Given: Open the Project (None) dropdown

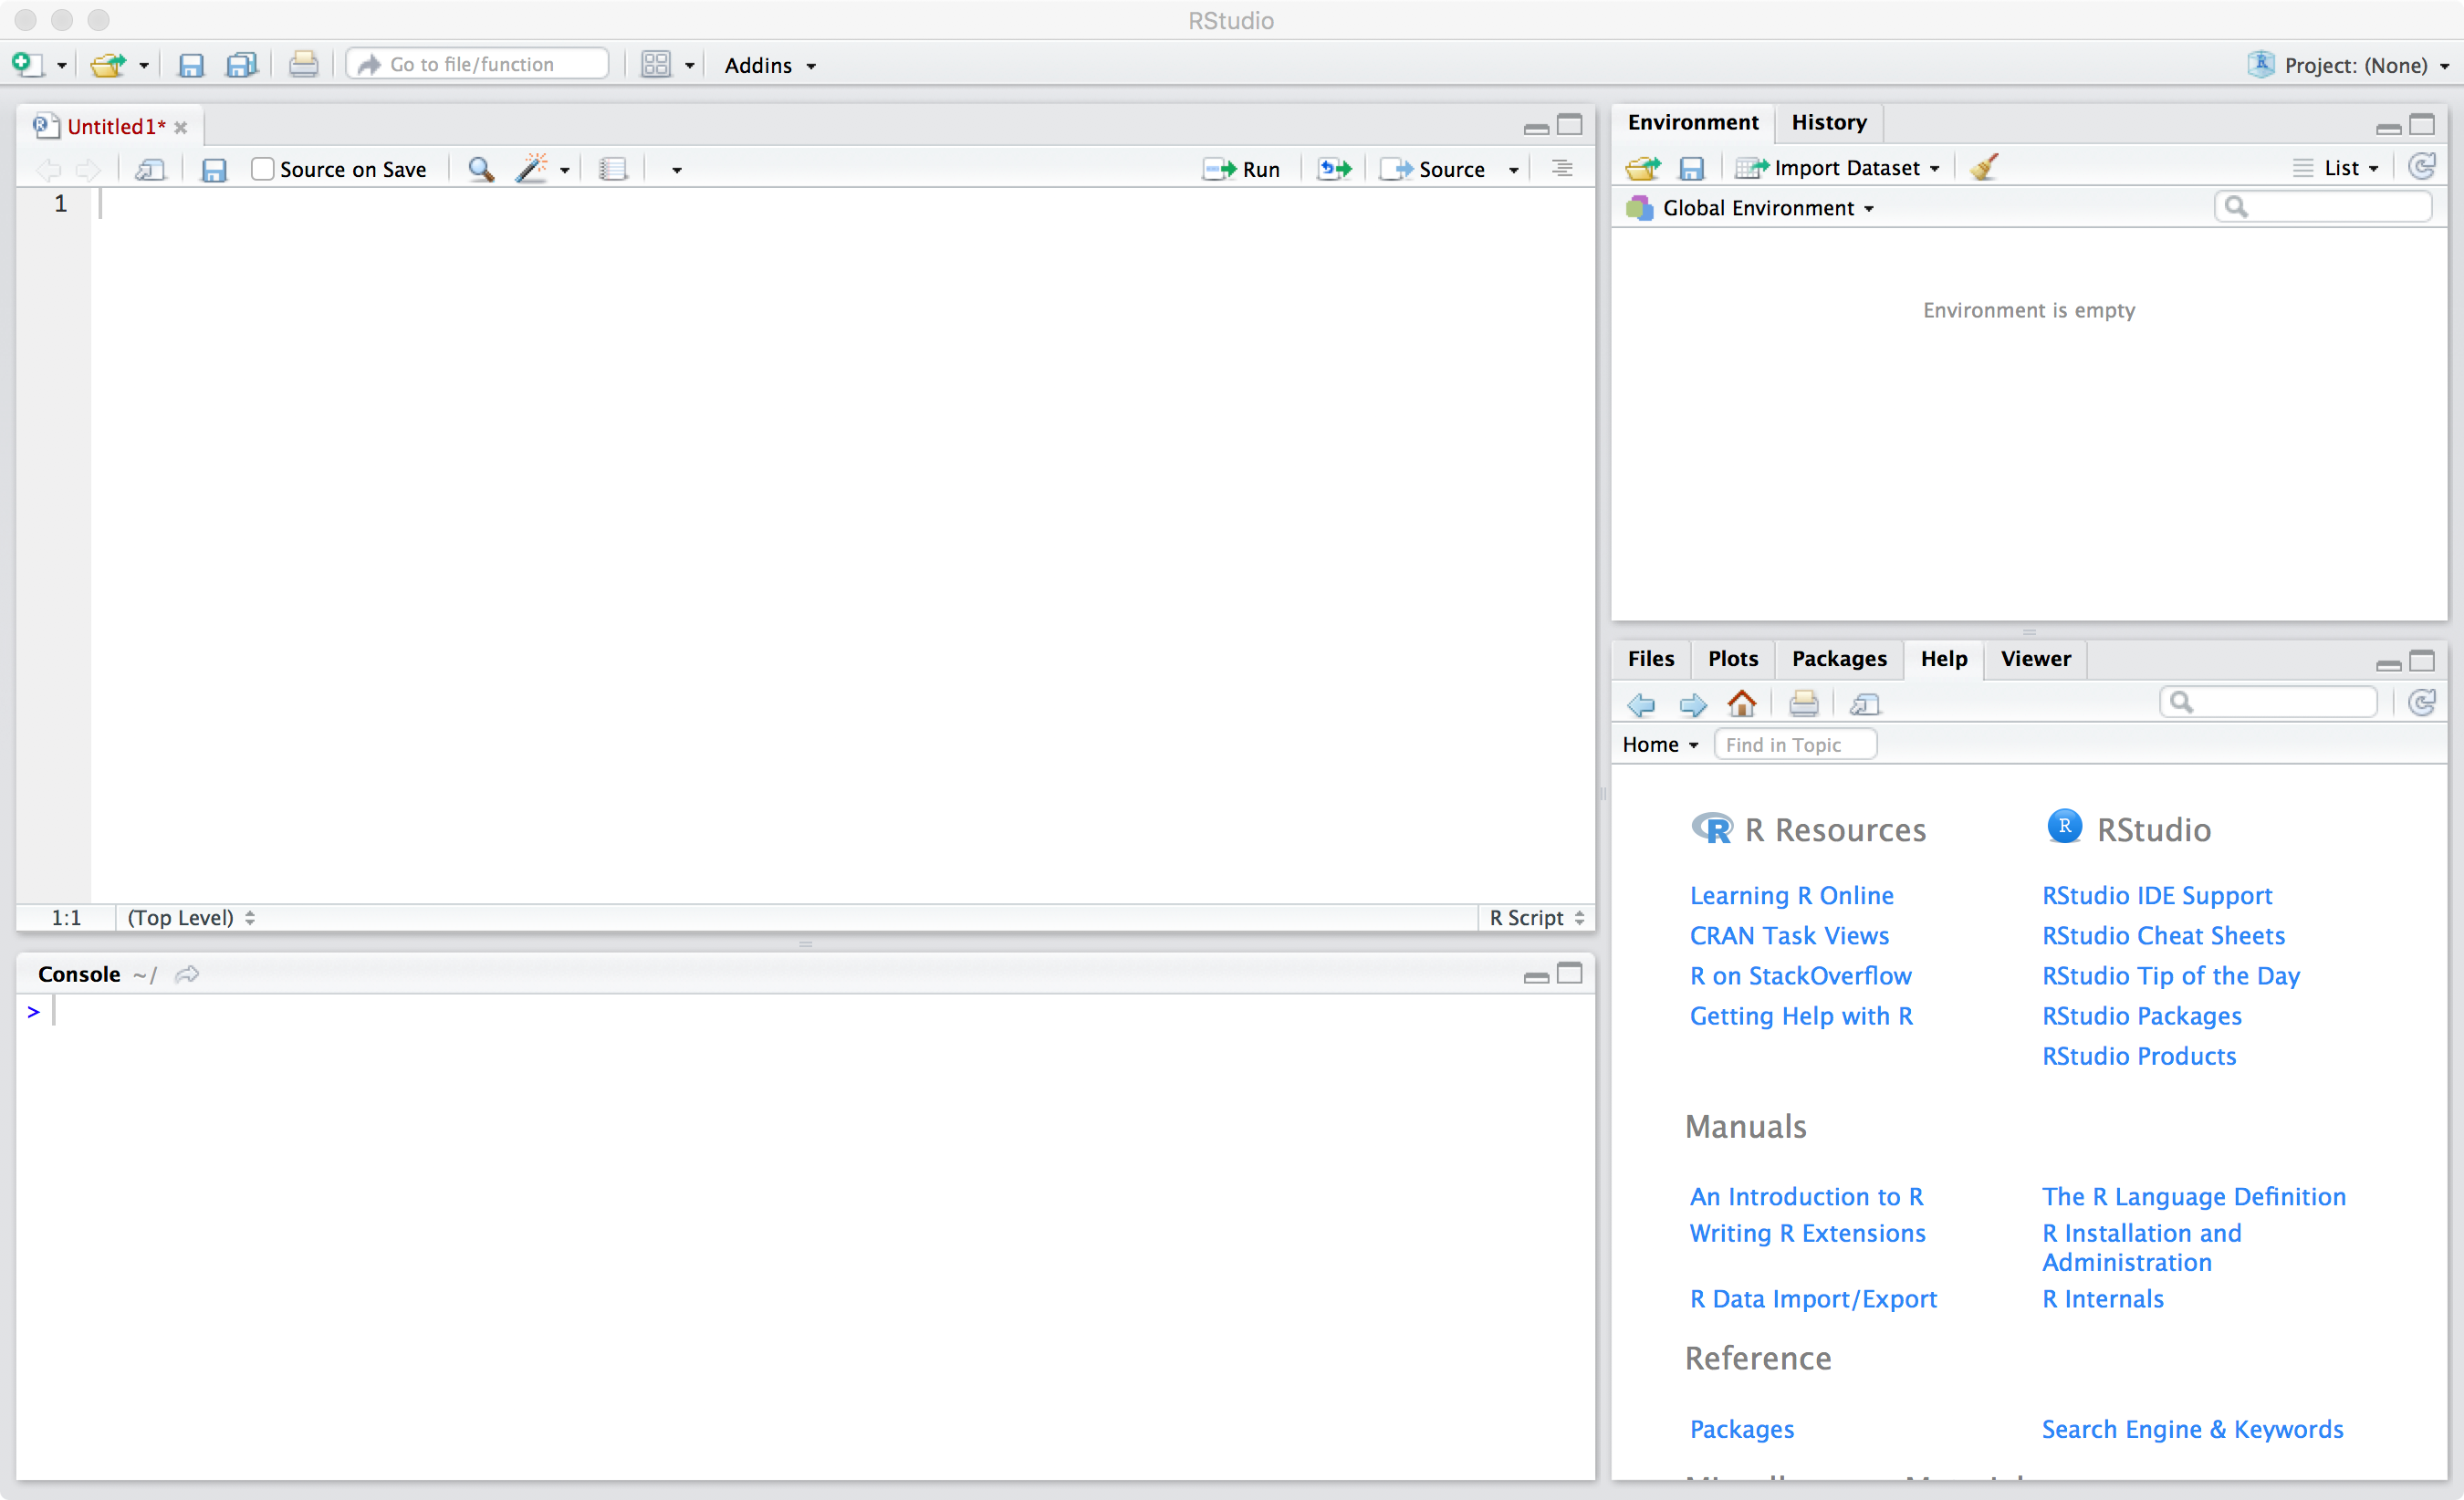Looking at the screenshot, I should click(2348, 65).
